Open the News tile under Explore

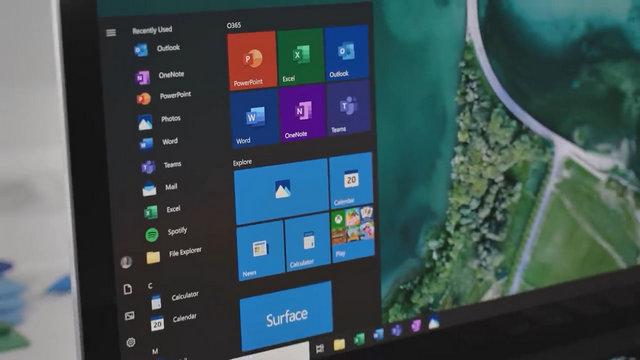[260, 251]
